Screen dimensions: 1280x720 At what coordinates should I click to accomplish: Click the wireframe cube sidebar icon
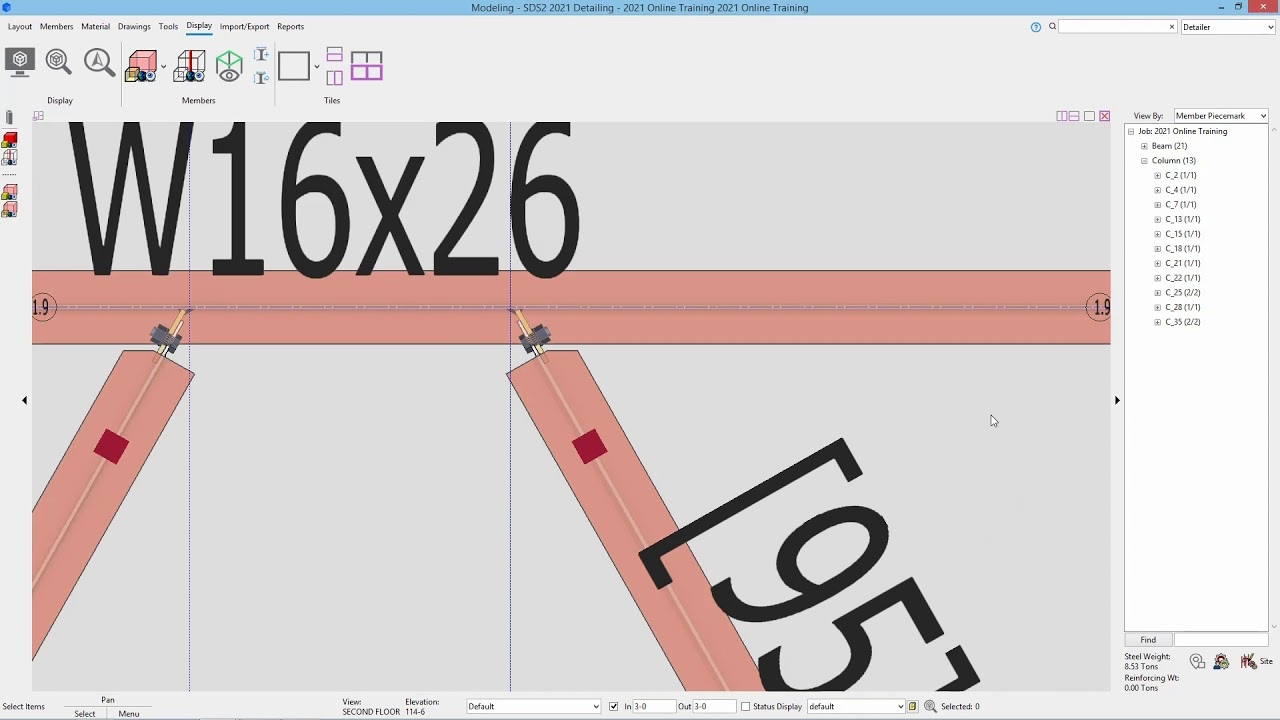point(9,157)
